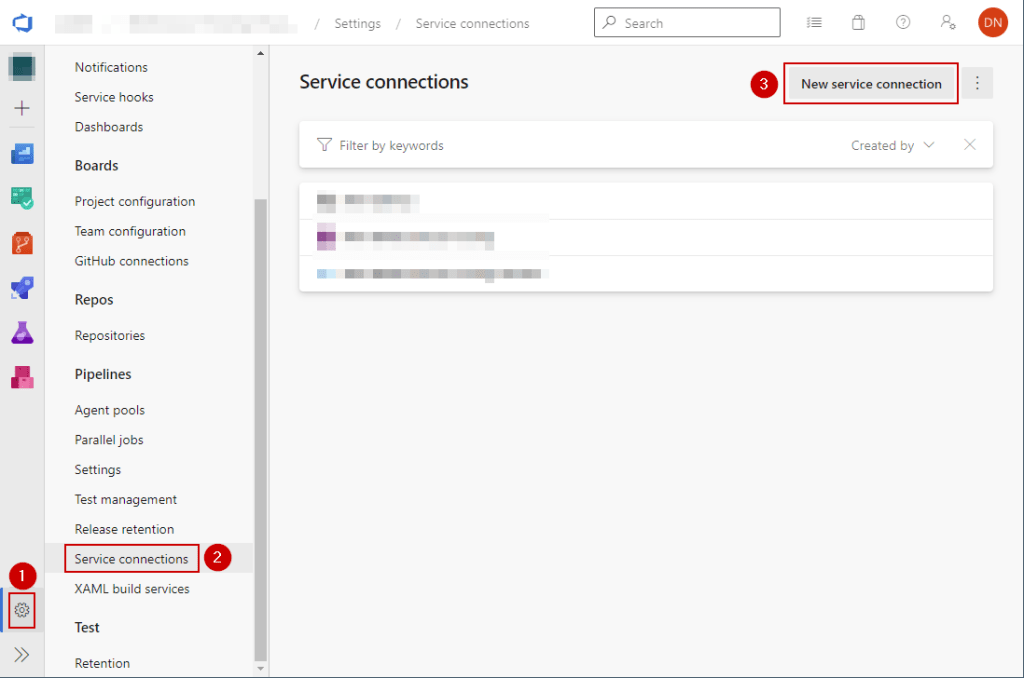Open Test Plans flask icon

22,333
